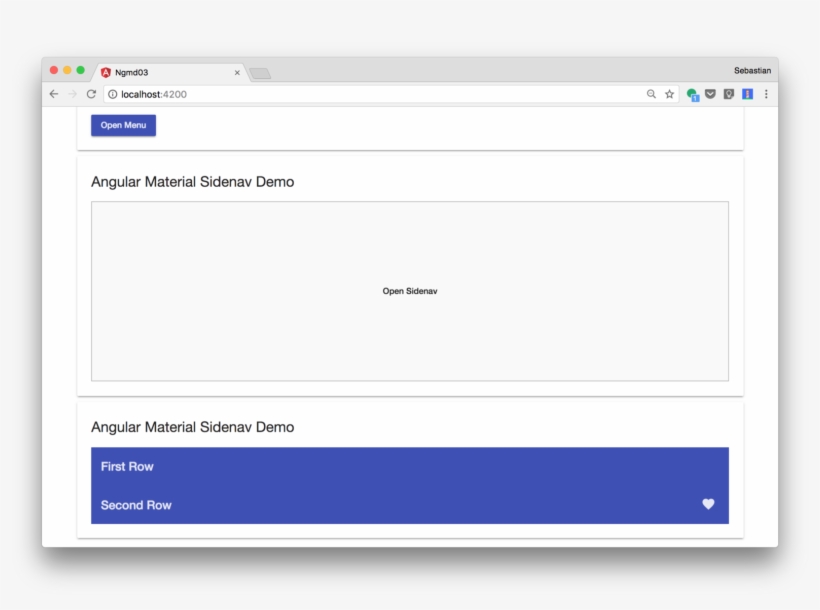Open the Chrome three-dot menu

click(x=766, y=94)
